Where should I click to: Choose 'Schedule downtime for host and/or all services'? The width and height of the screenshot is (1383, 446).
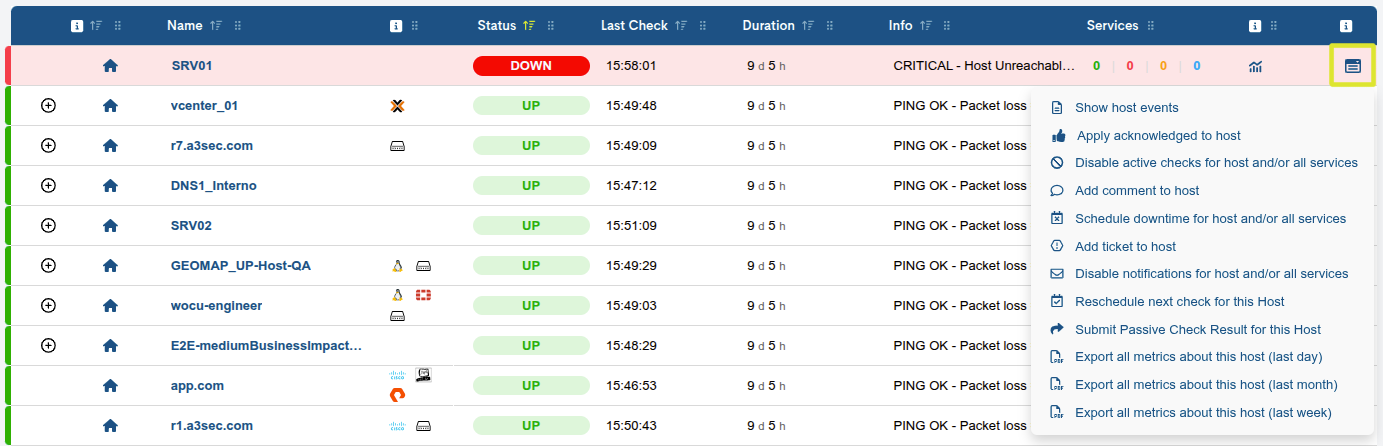point(1210,219)
